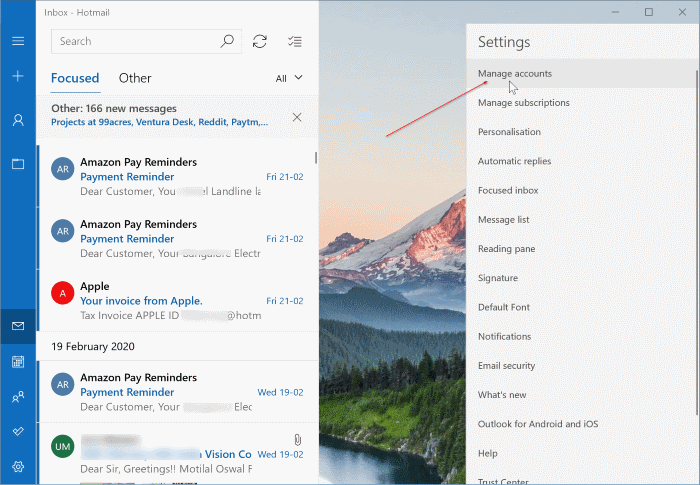Open the To Do checkmark icon

point(18,431)
